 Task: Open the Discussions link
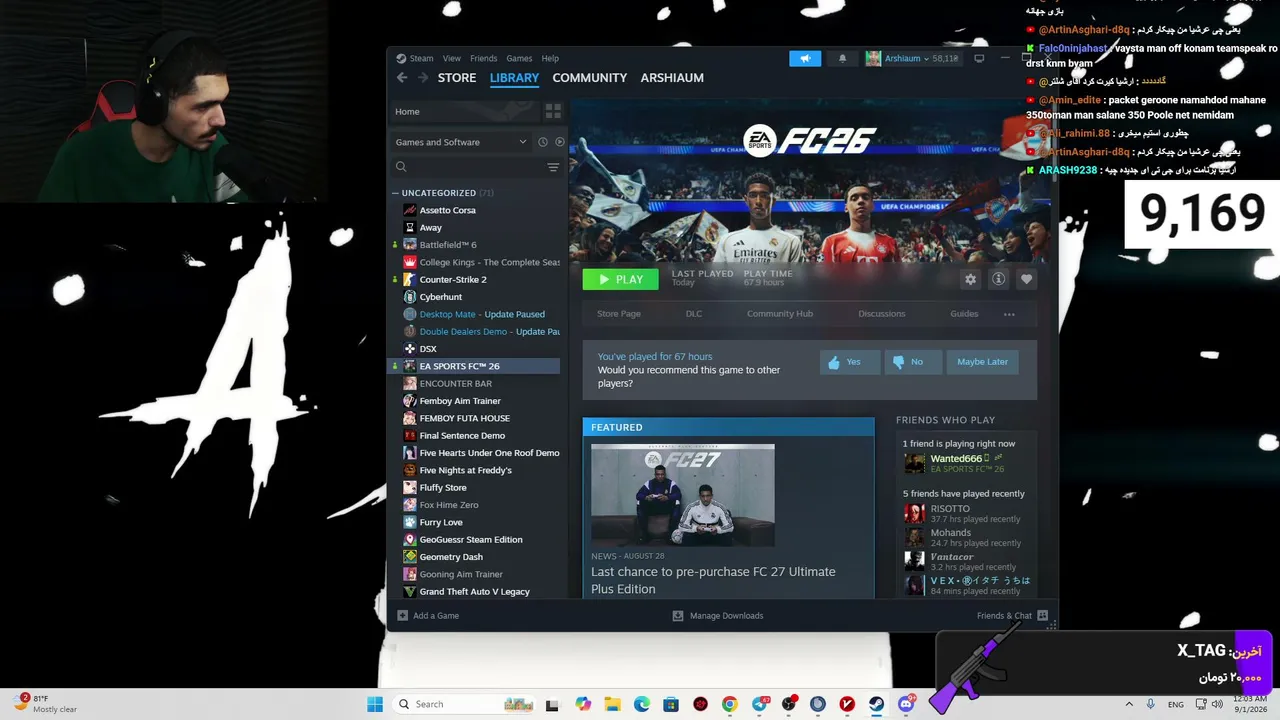882,314
